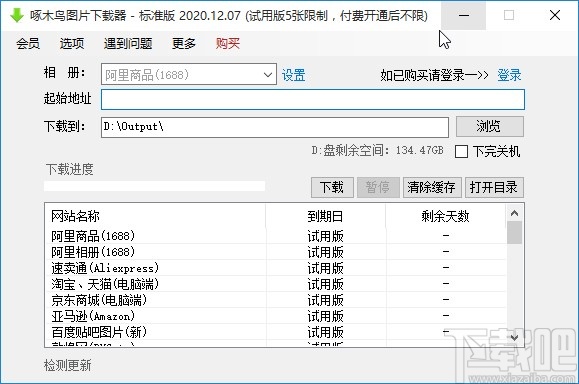Open the red 购买 menu
This screenshot has width=579, height=384.
(228, 44)
